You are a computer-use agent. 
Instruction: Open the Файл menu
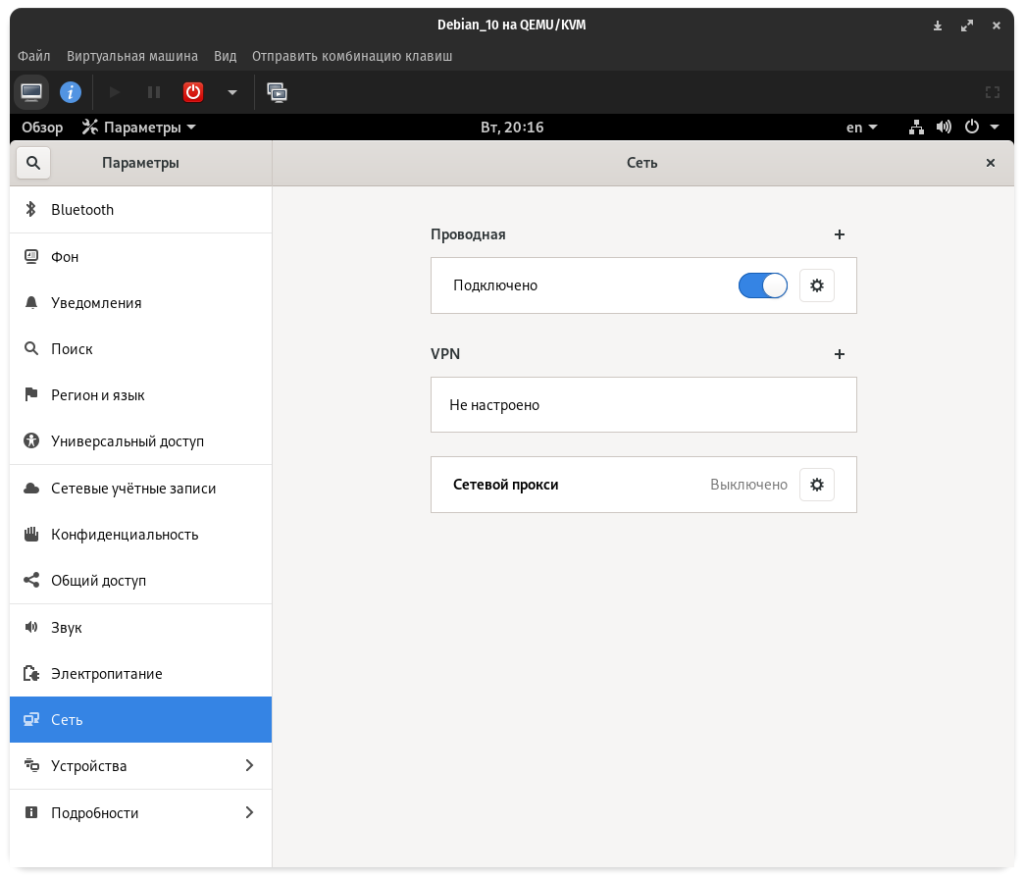point(34,56)
